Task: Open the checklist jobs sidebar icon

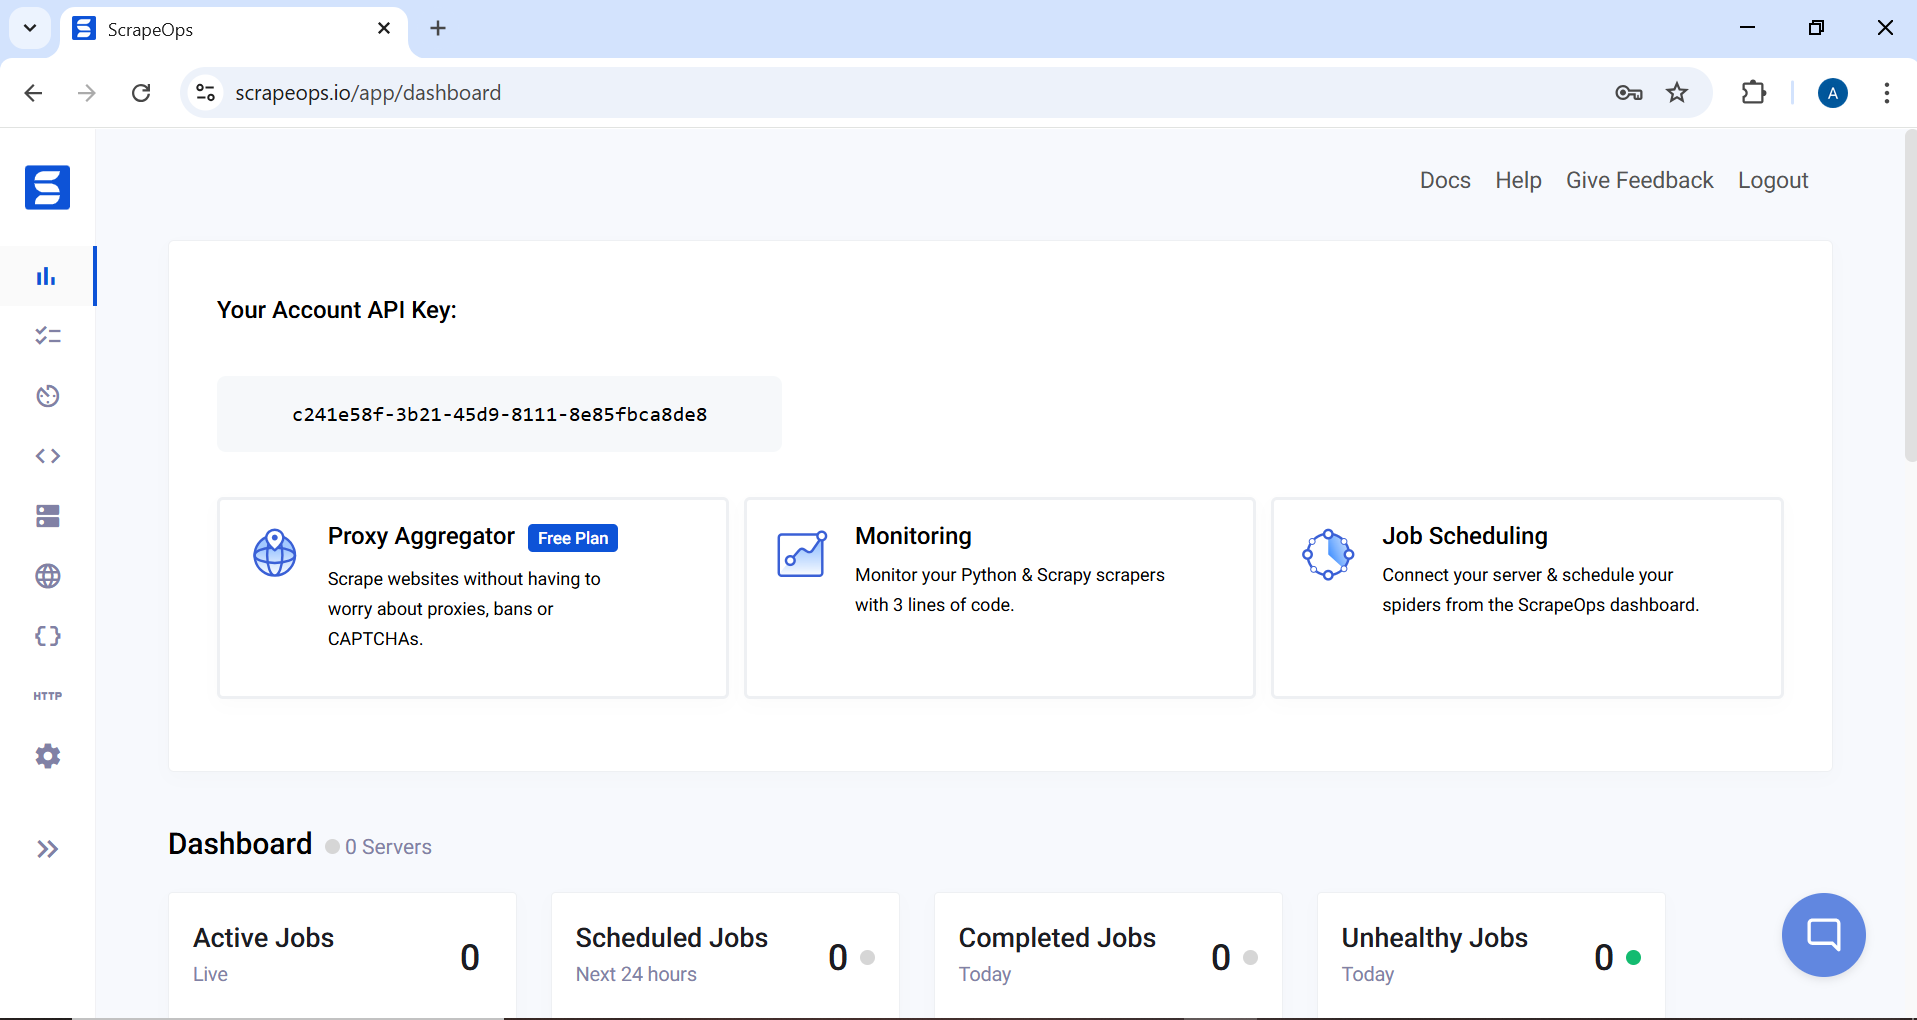Action: (x=47, y=336)
